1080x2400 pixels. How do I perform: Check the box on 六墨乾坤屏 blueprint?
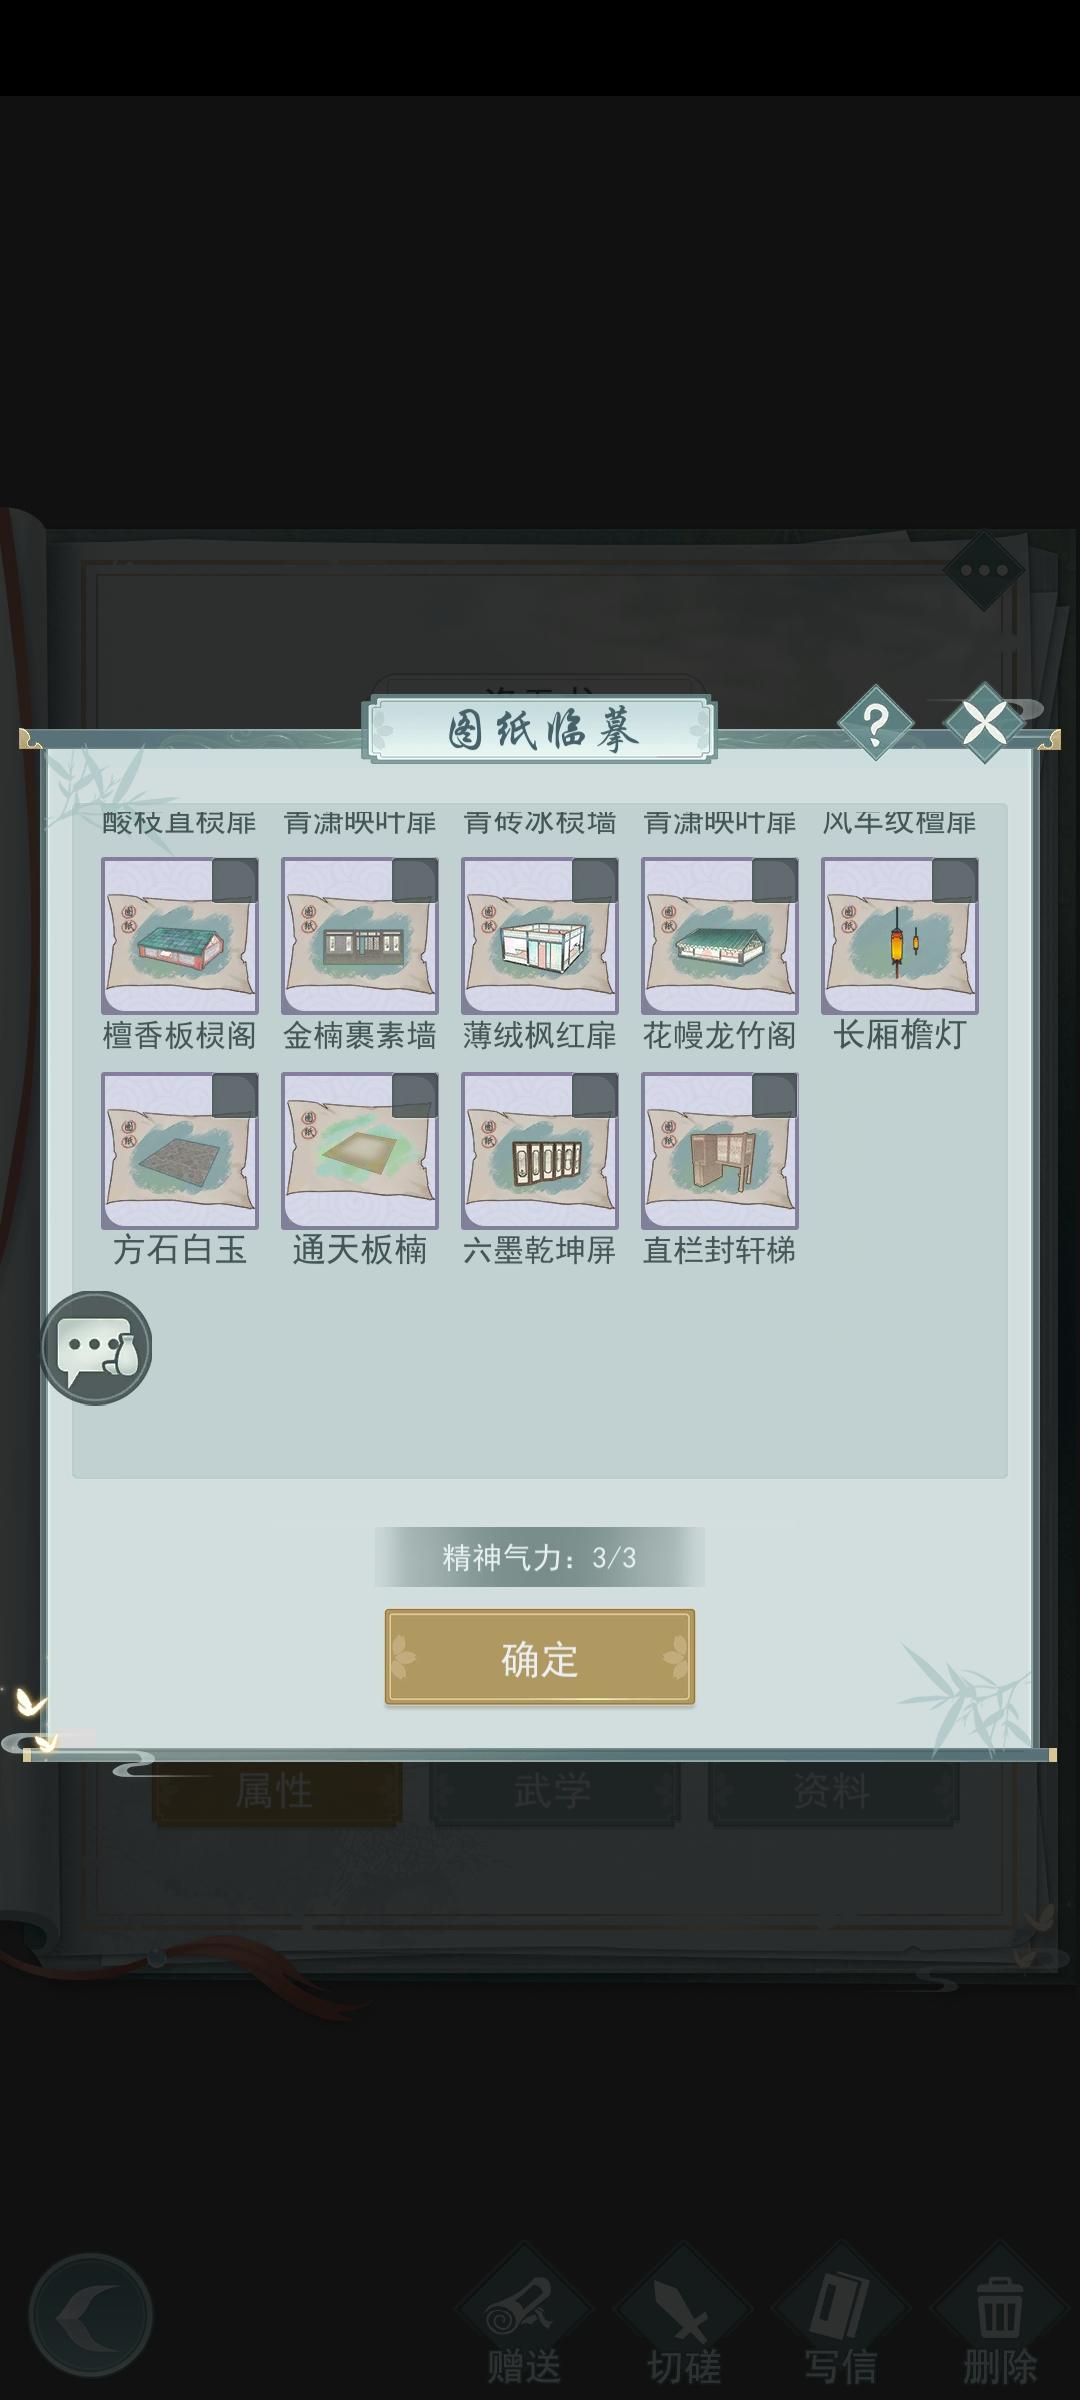click(595, 1096)
